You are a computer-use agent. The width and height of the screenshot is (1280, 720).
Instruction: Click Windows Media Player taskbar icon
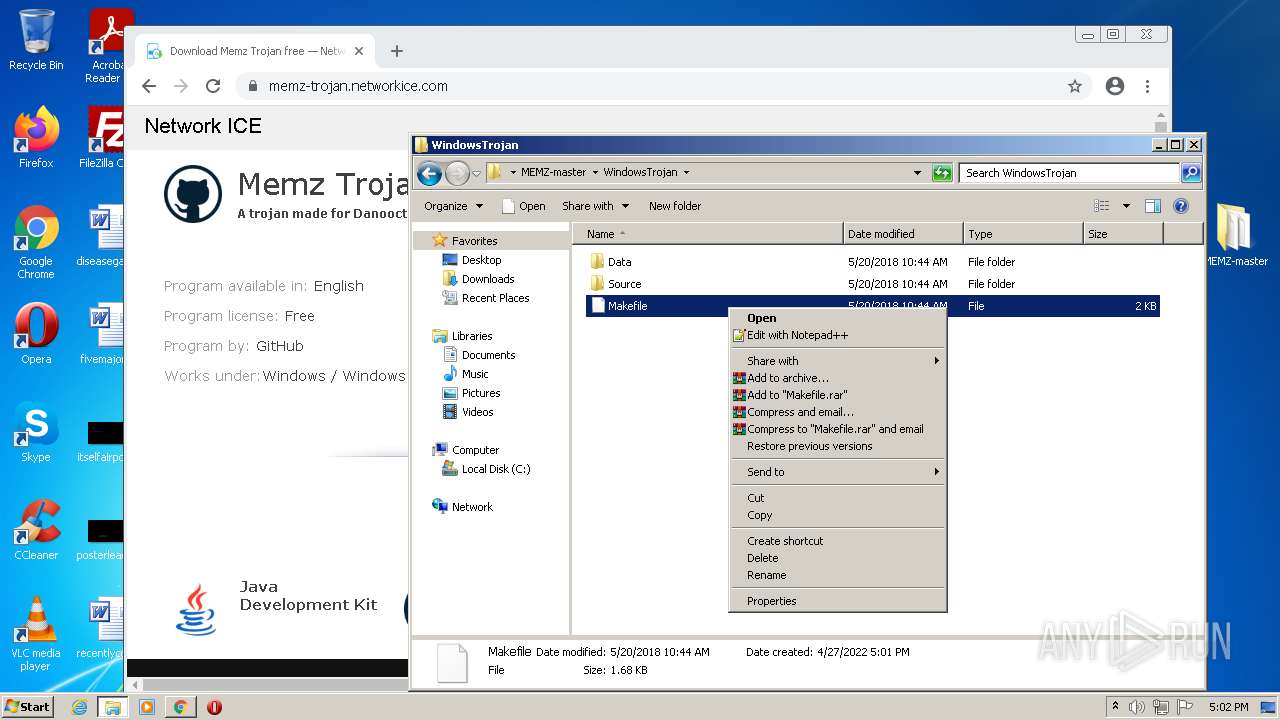pyautogui.click(x=147, y=707)
